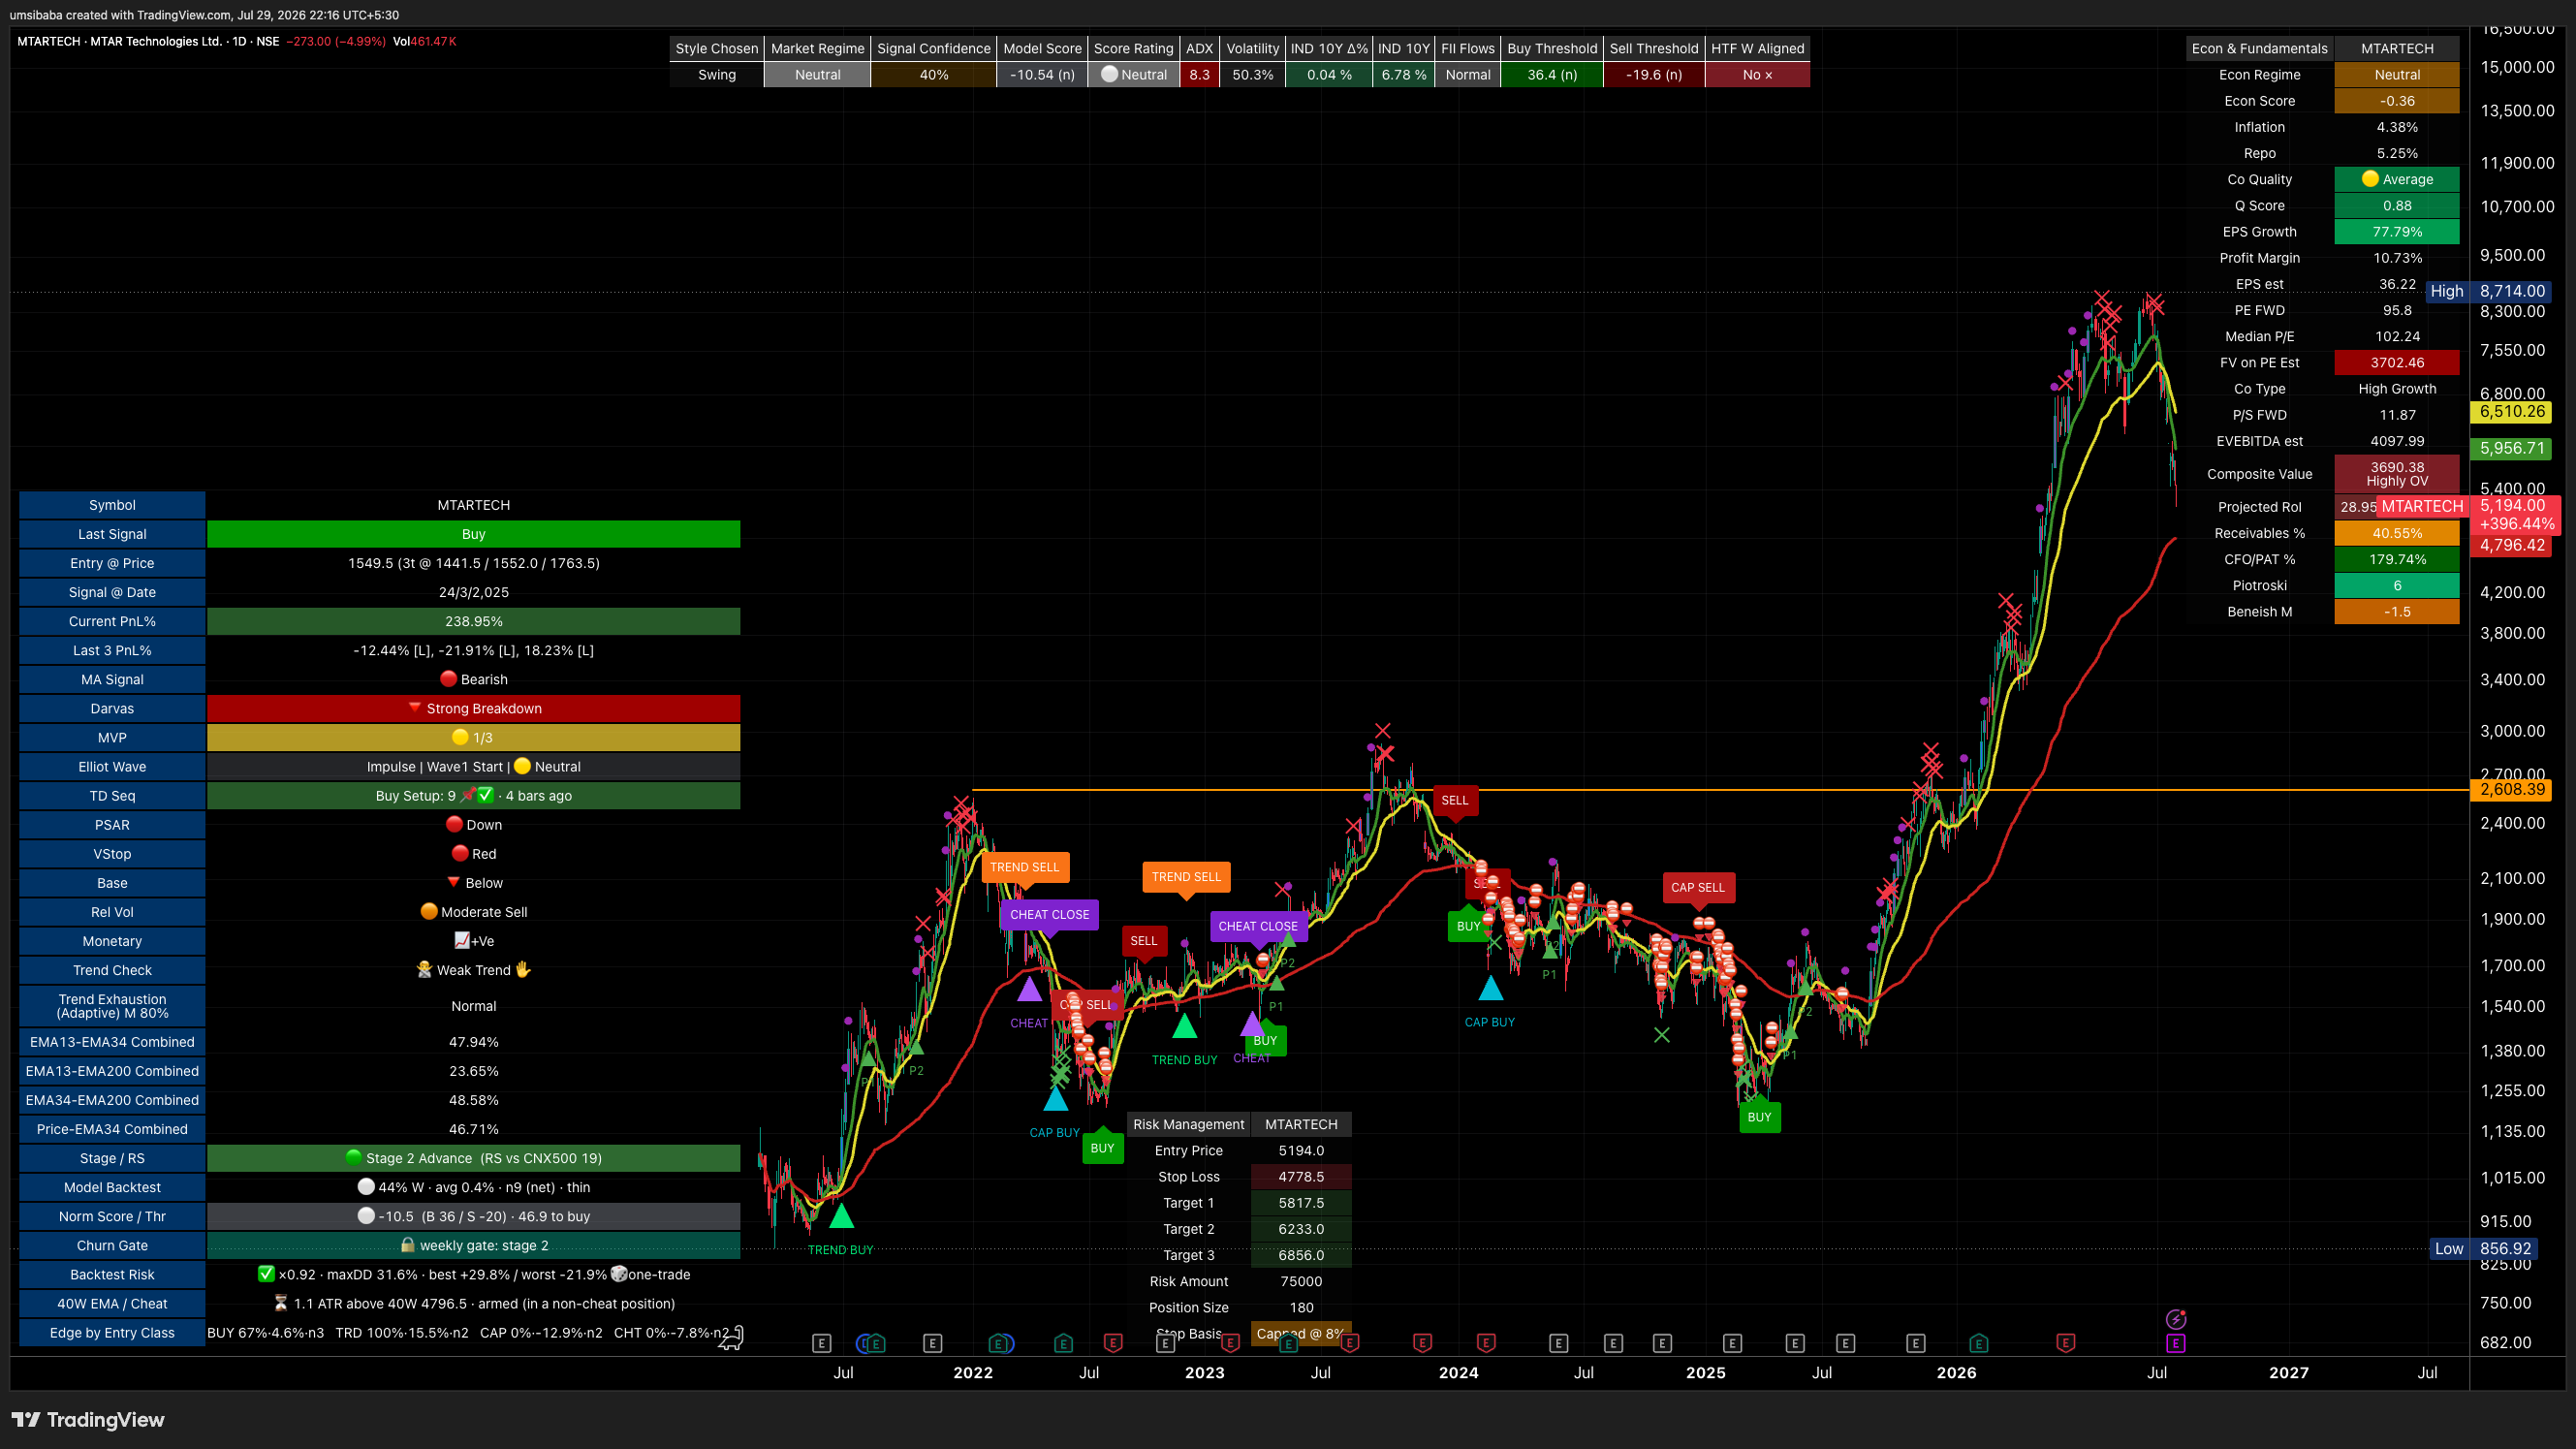Click the green BUY label in early 2024
The image size is (2576, 1449).
[x=1469, y=926]
